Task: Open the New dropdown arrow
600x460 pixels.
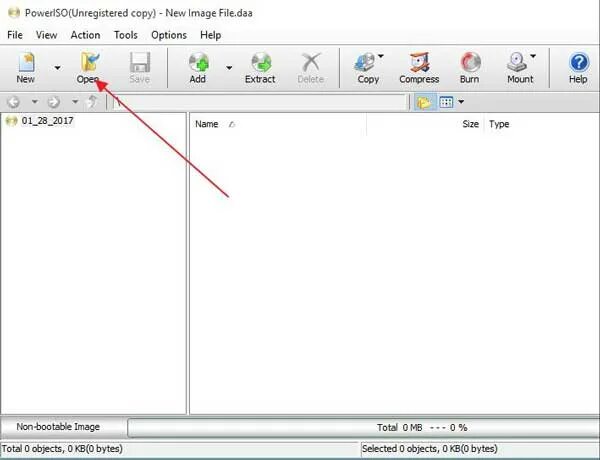Action: tap(57, 68)
